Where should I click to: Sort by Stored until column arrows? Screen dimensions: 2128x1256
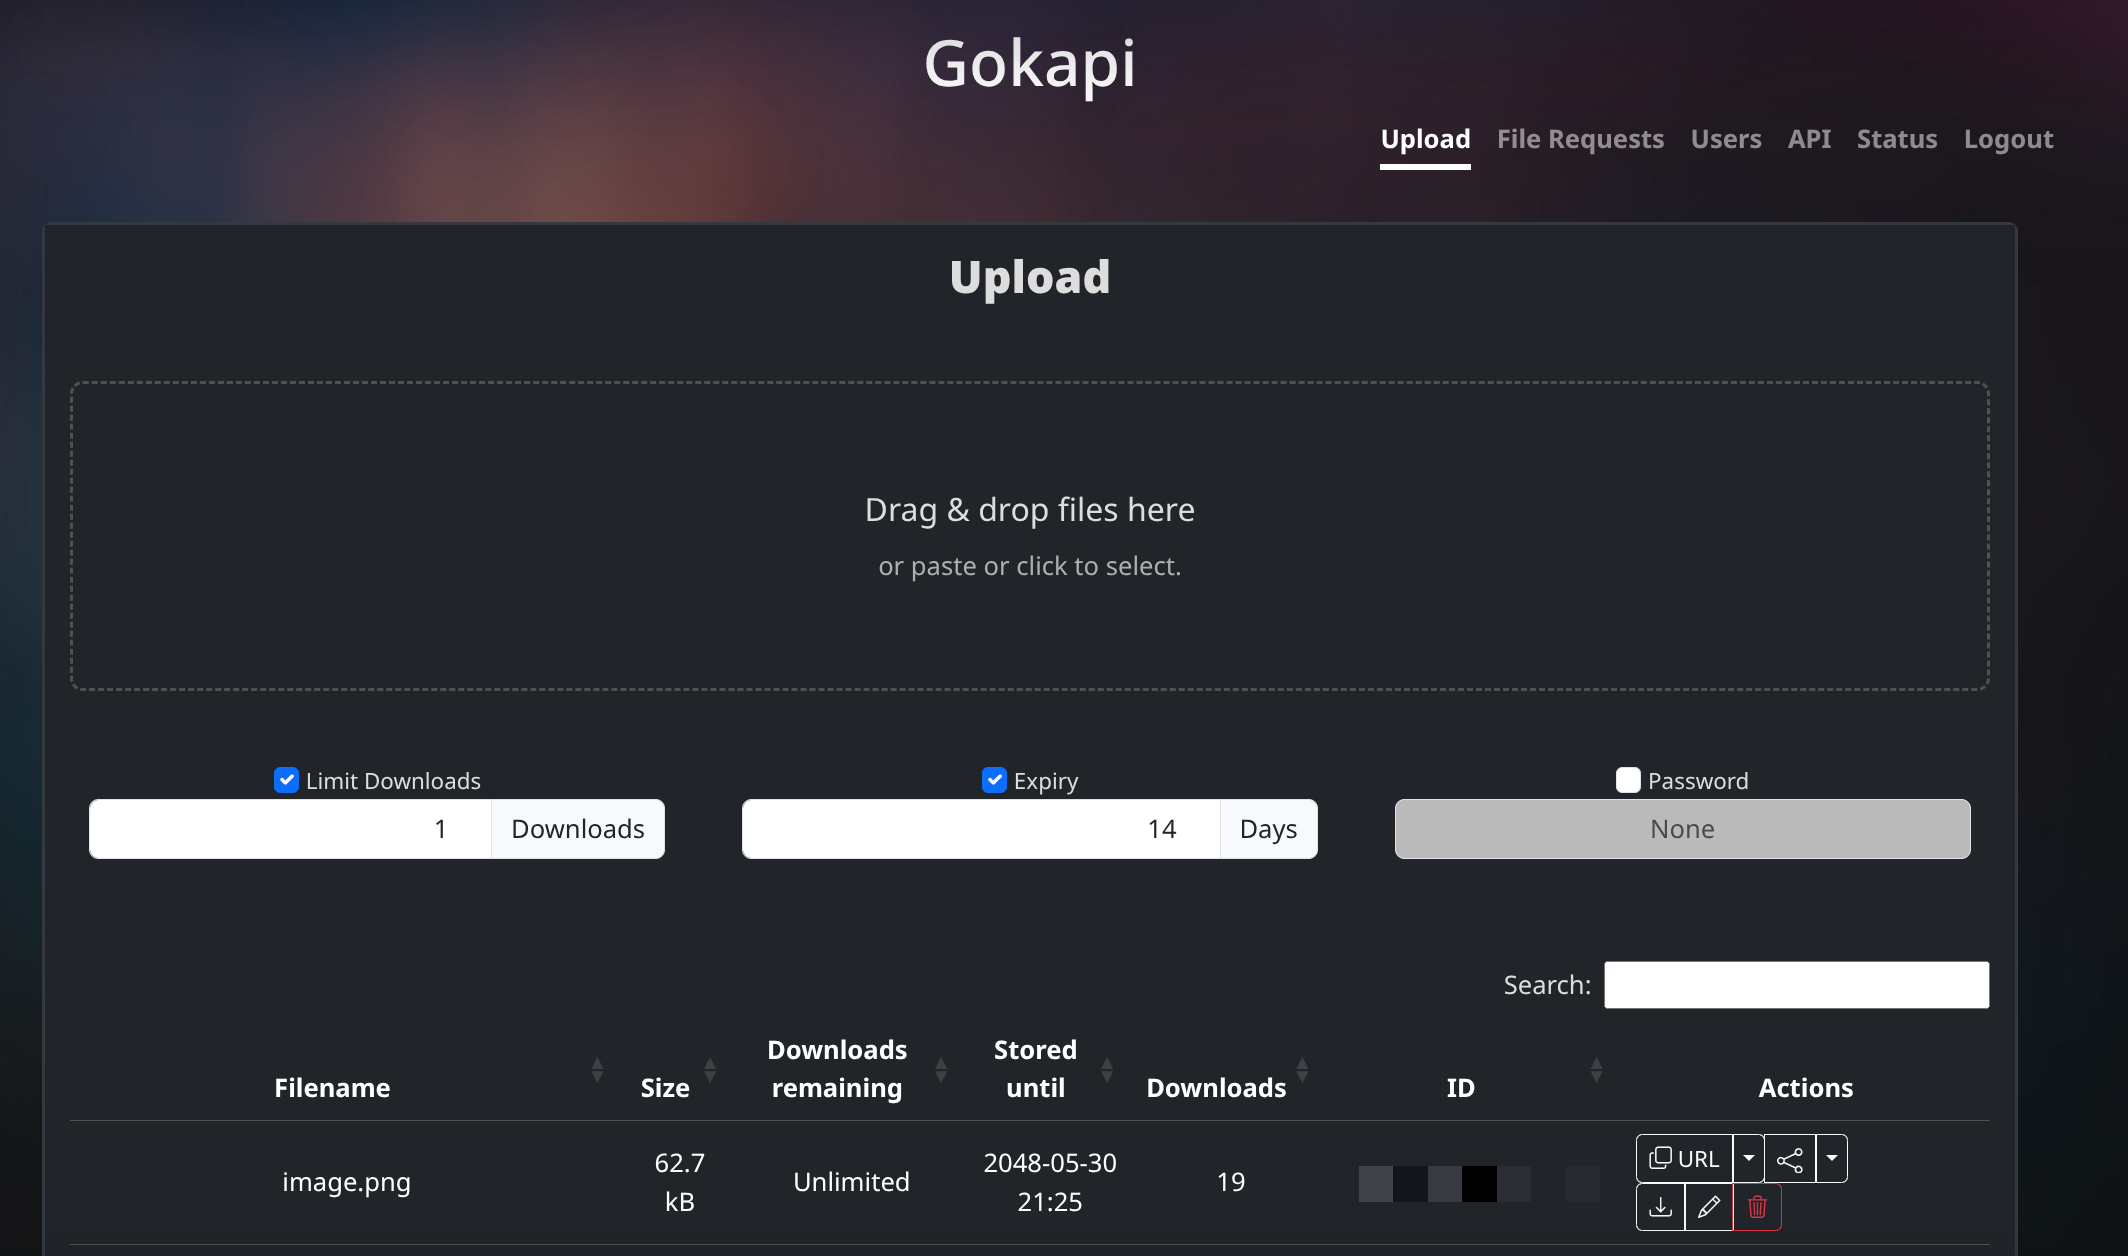[1107, 1070]
